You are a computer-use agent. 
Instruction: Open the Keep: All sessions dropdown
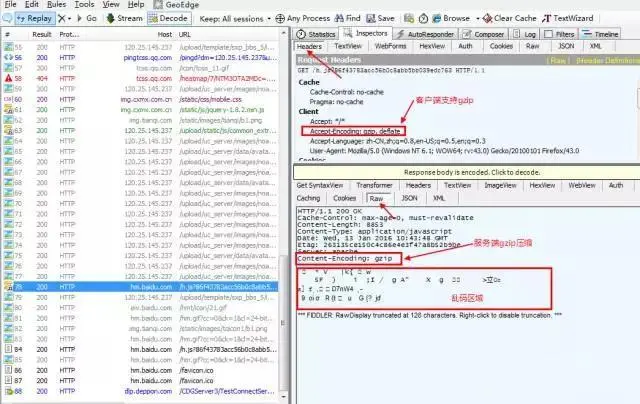[x=235, y=19]
